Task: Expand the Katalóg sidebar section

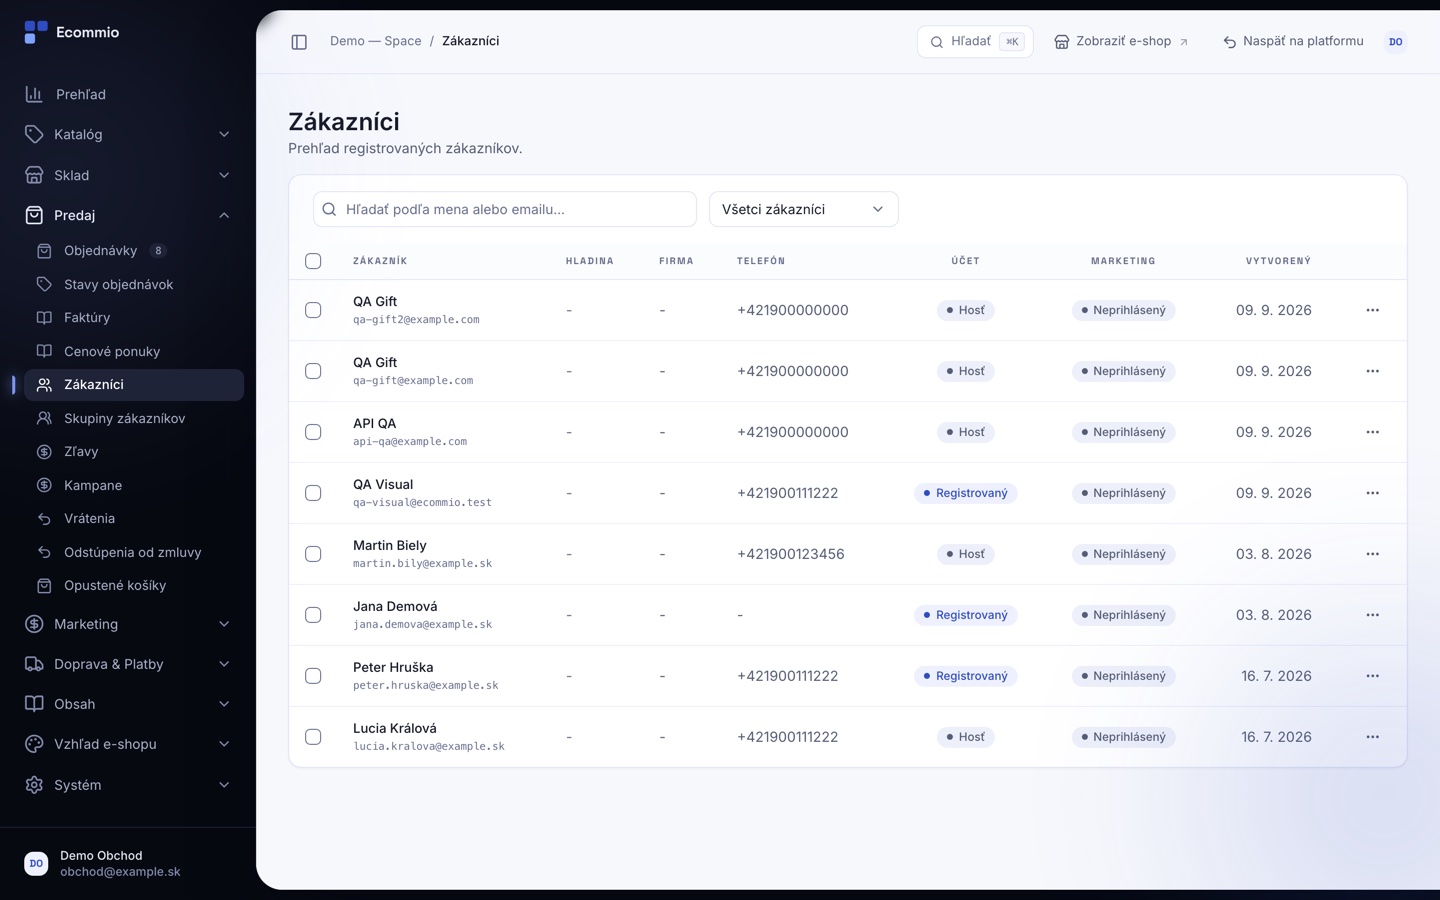Action: pyautogui.click(x=128, y=134)
